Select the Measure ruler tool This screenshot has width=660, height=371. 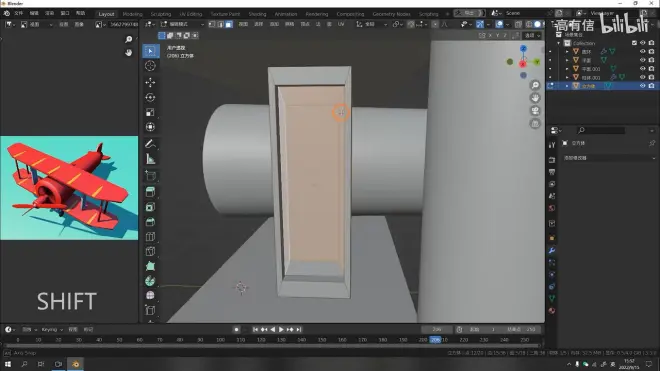point(150,159)
